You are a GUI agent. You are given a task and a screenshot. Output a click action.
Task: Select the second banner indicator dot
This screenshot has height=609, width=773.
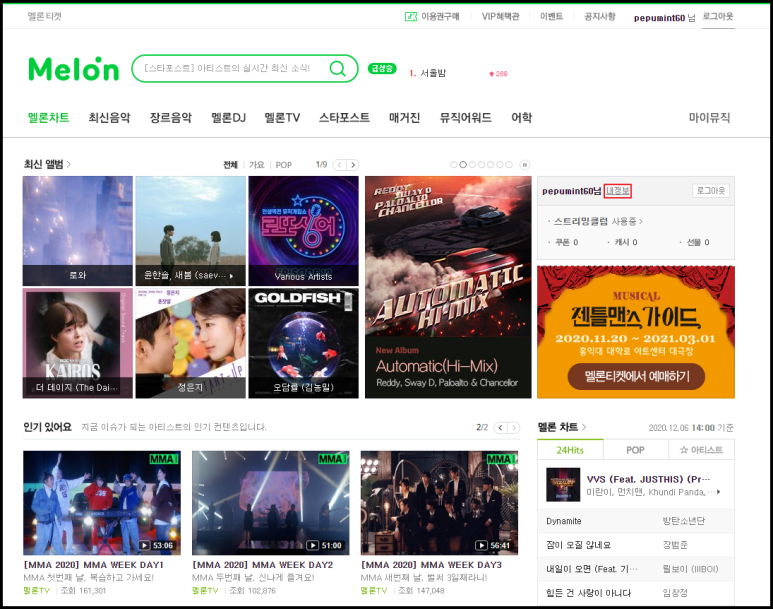coord(463,165)
